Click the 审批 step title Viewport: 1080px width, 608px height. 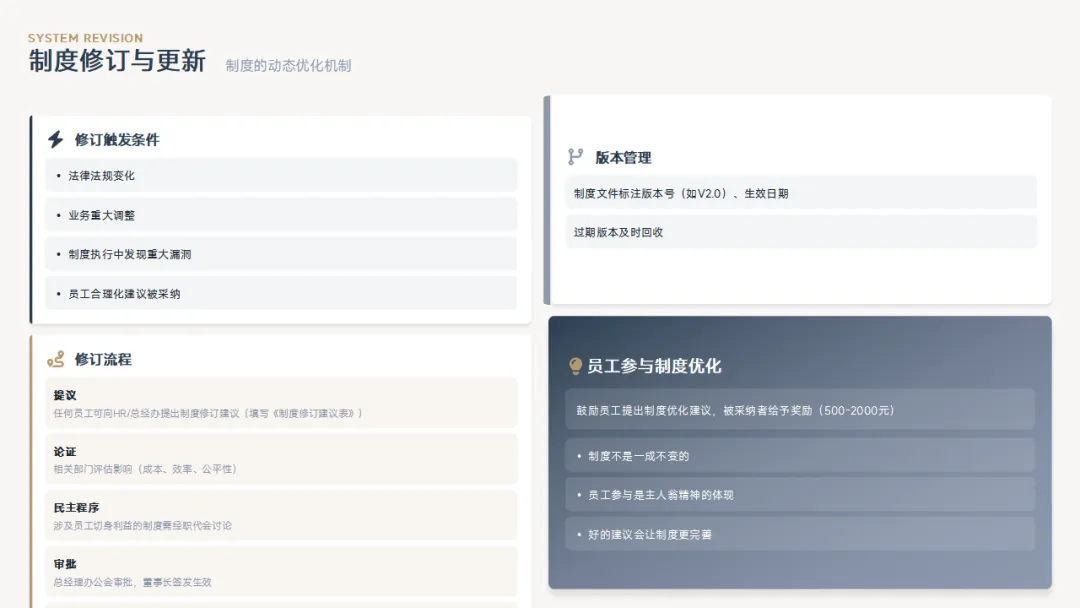coord(65,564)
